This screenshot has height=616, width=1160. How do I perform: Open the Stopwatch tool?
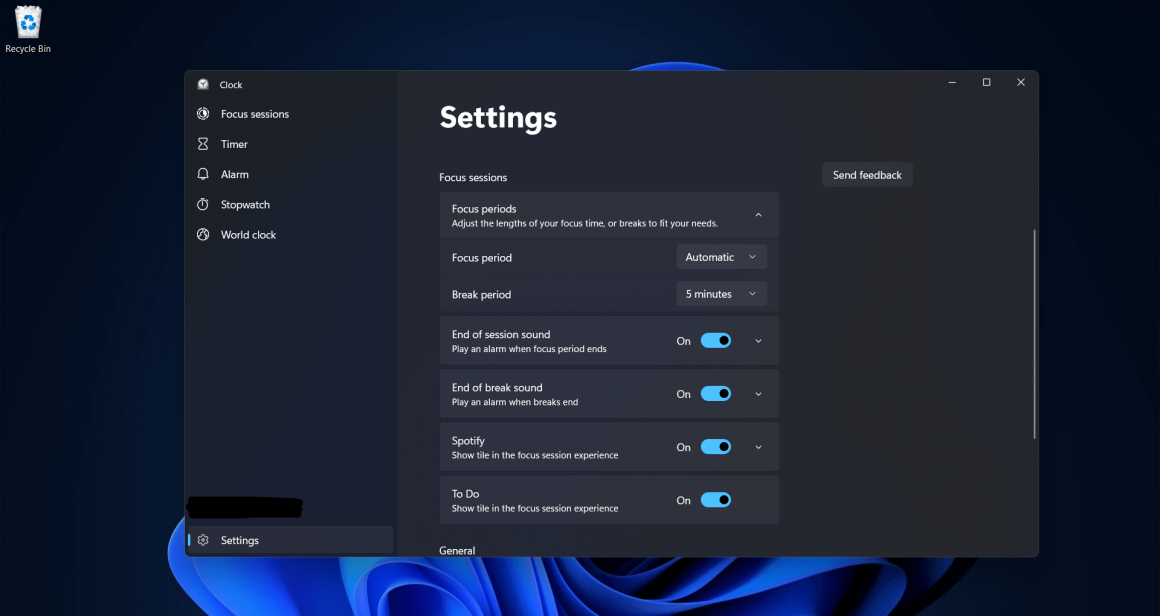245,204
